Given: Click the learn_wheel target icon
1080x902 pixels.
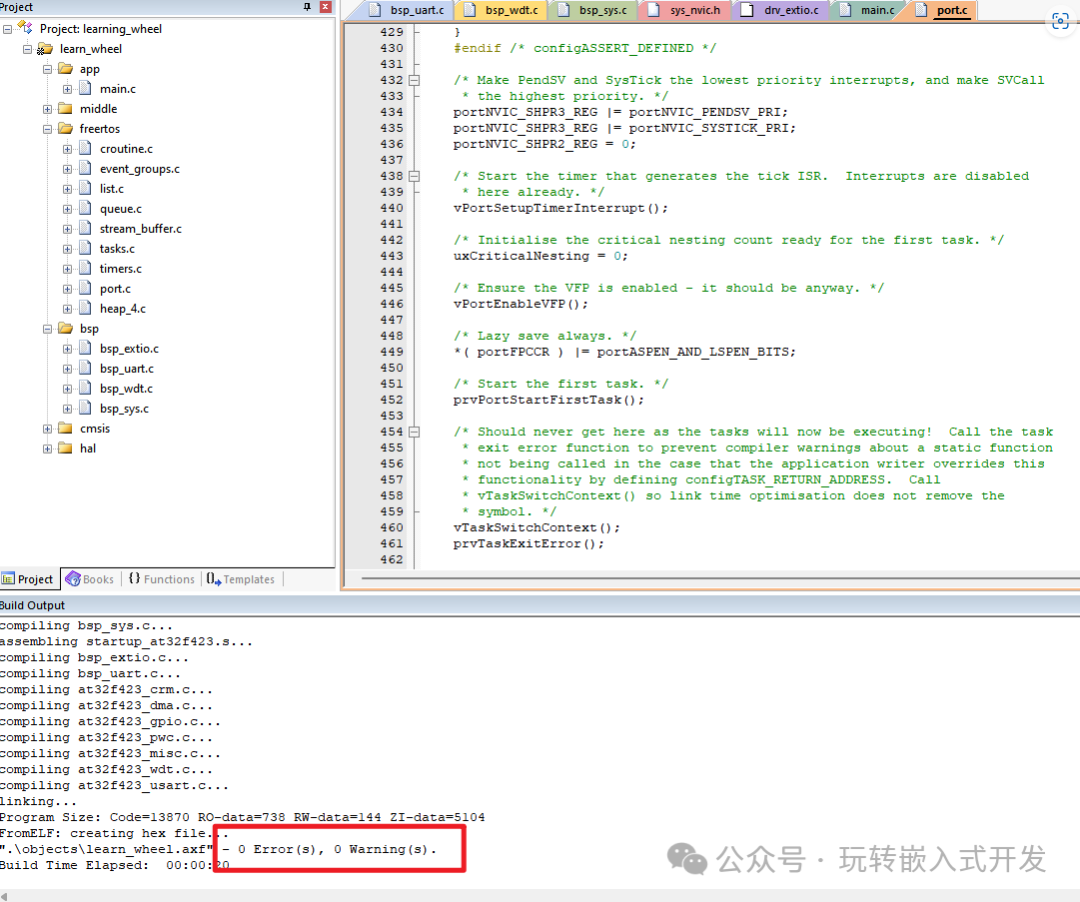Looking at the screenshot, I should point(45,49).
